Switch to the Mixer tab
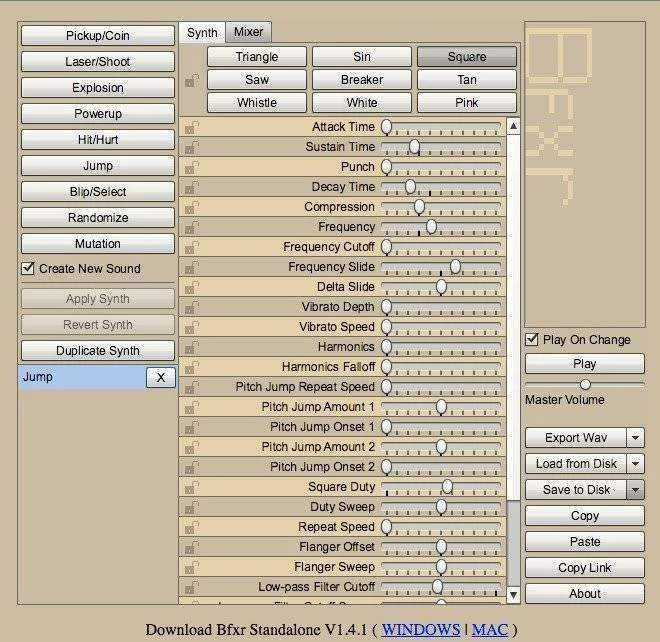Screen dimensions: 660x642 pyautogui.click(x=248, y=32)
